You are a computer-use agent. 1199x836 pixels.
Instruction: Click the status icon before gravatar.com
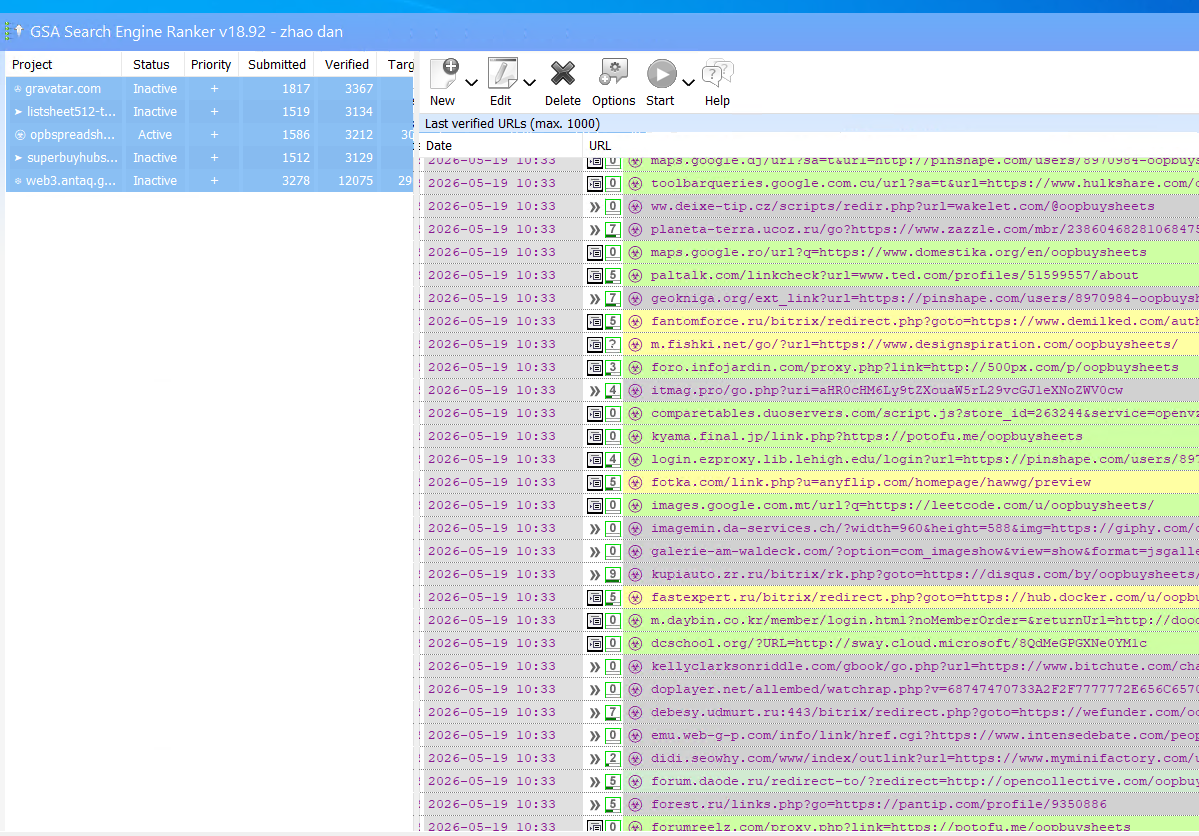pyautogui.click(x=18, y=89)
